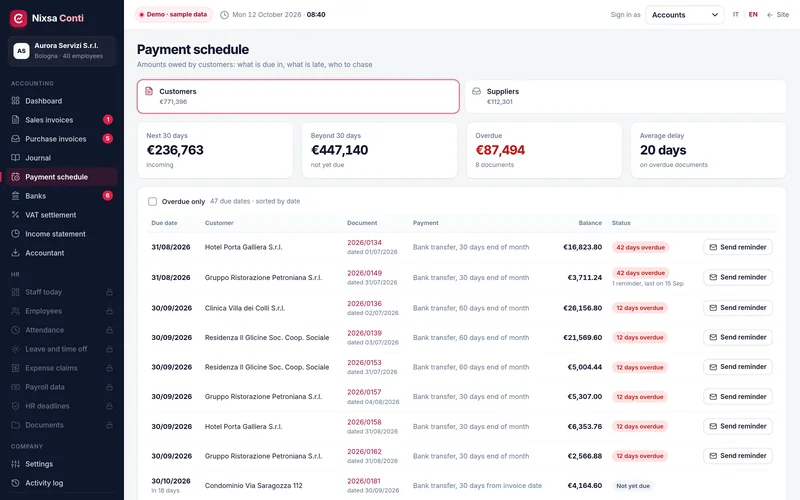Send reminder for document 2026/0158
Viewport: 800px width, 500px height.
[738, 426]
